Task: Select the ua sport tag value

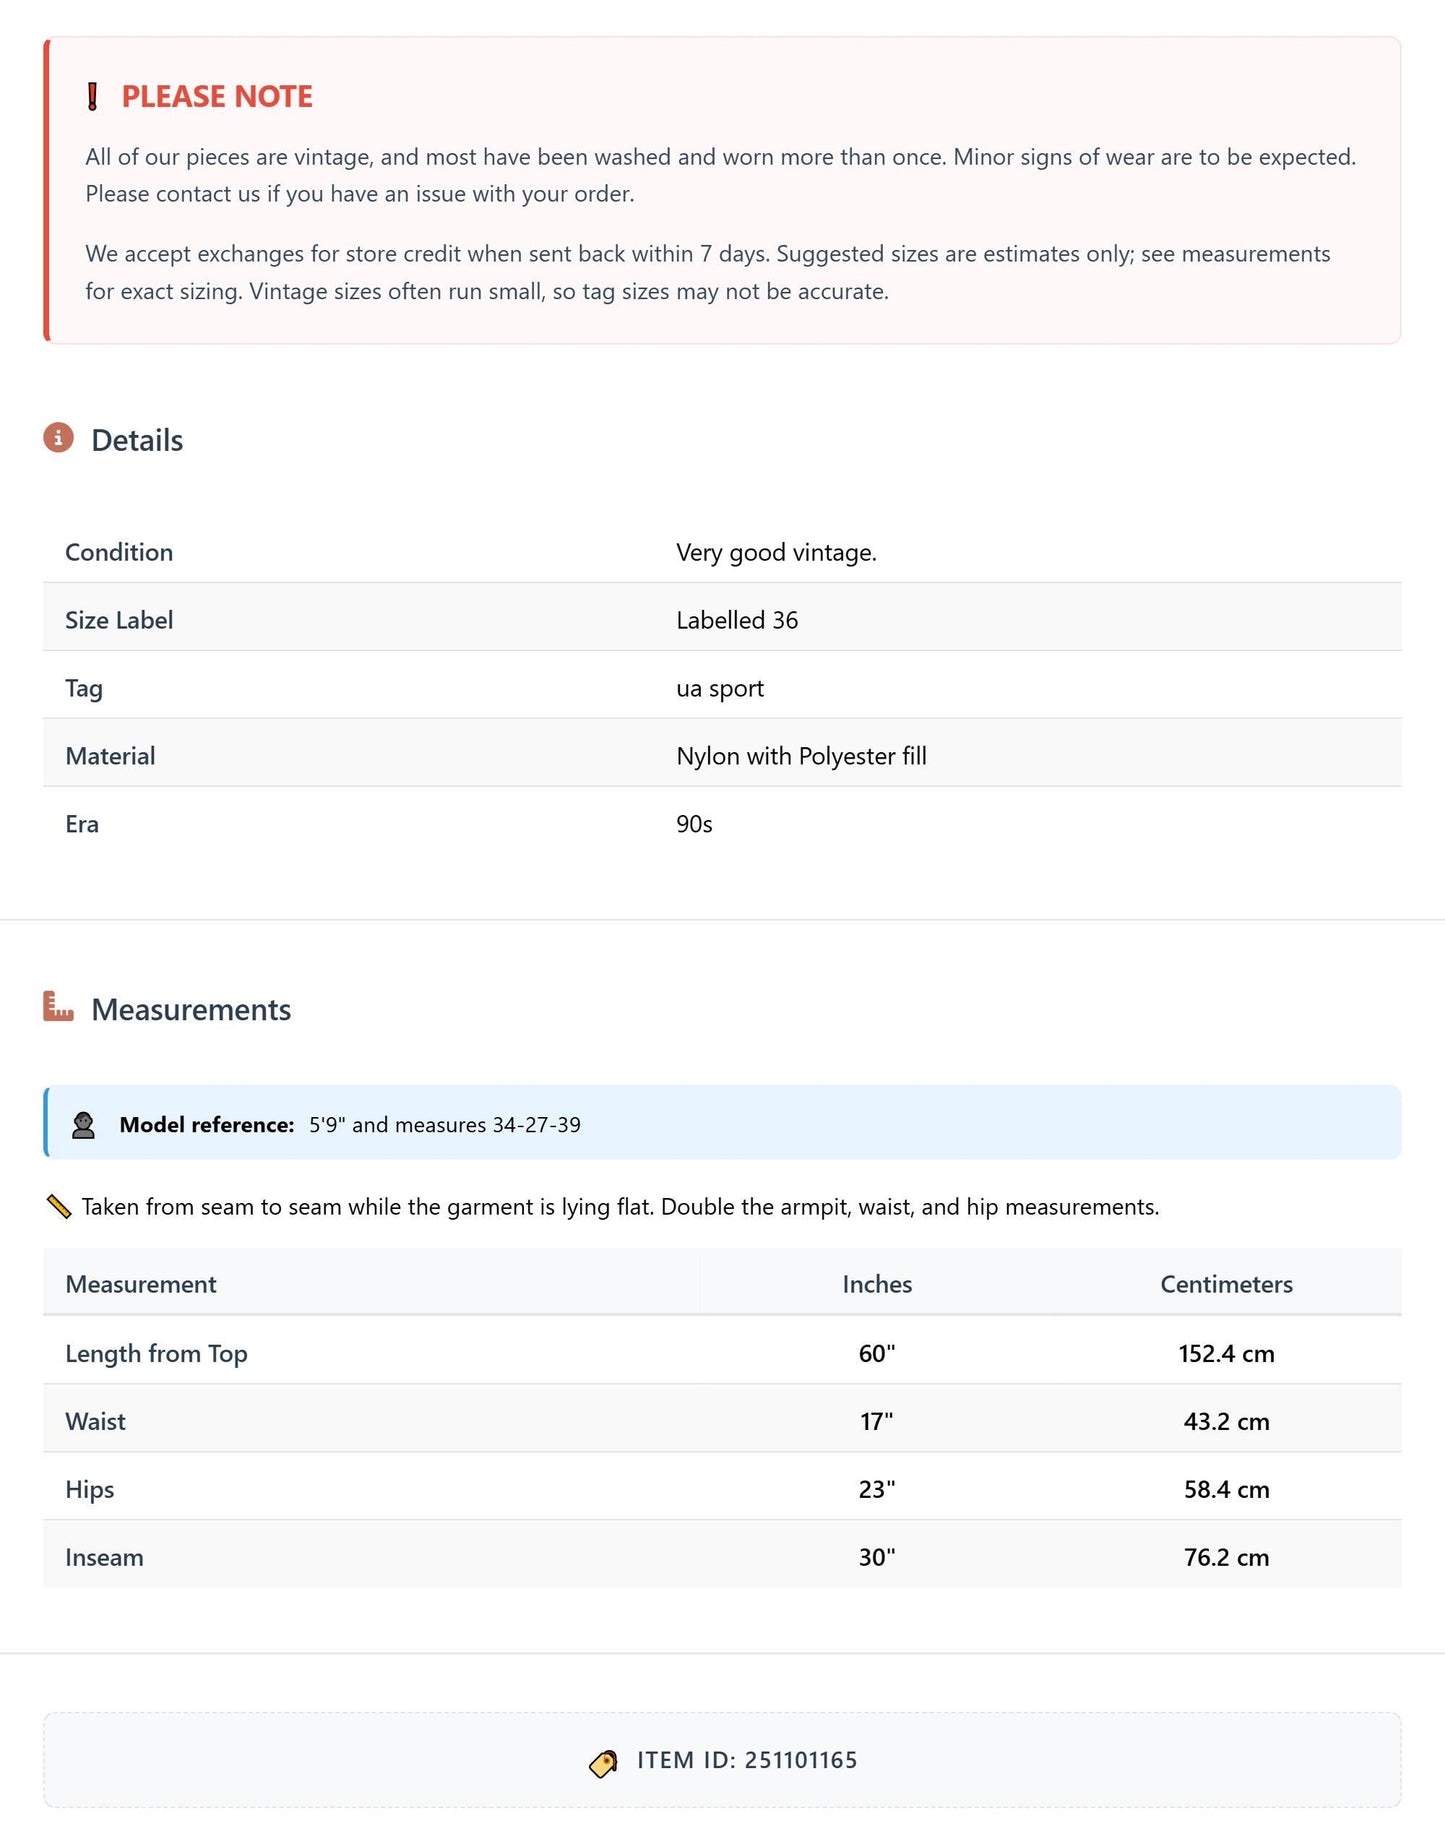Action: pos(720,689)
